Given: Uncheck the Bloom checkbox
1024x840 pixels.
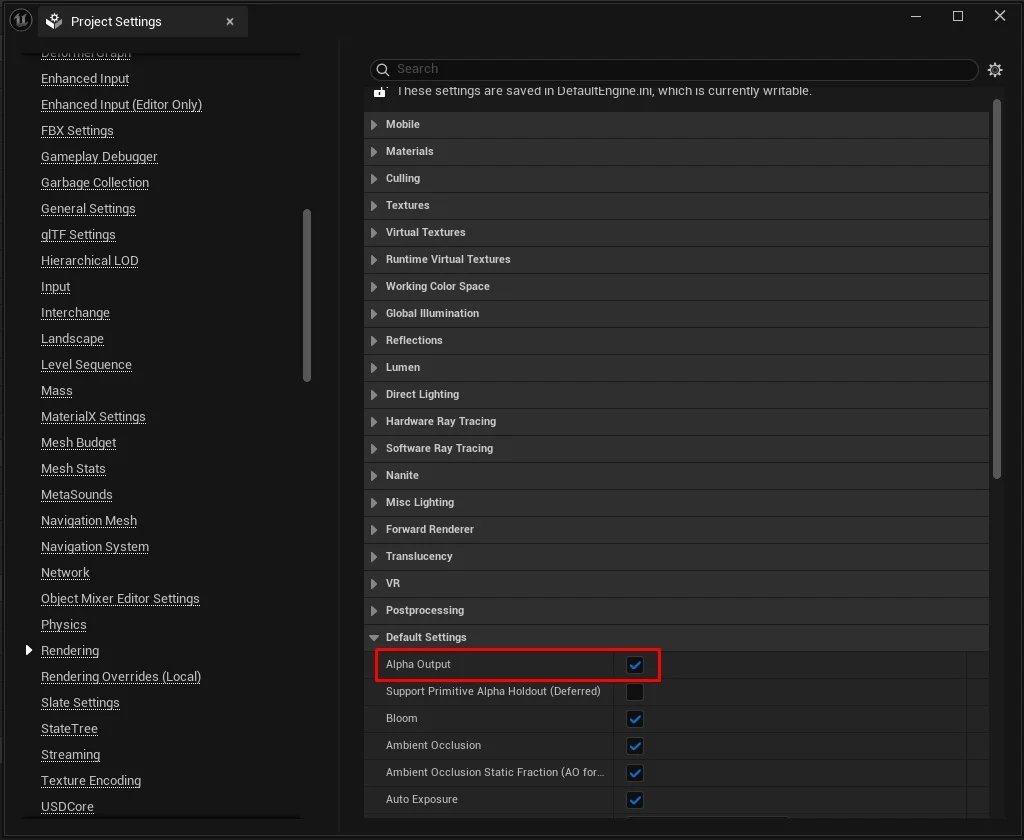Looking at the screenshot, I should tap(635, 719).
